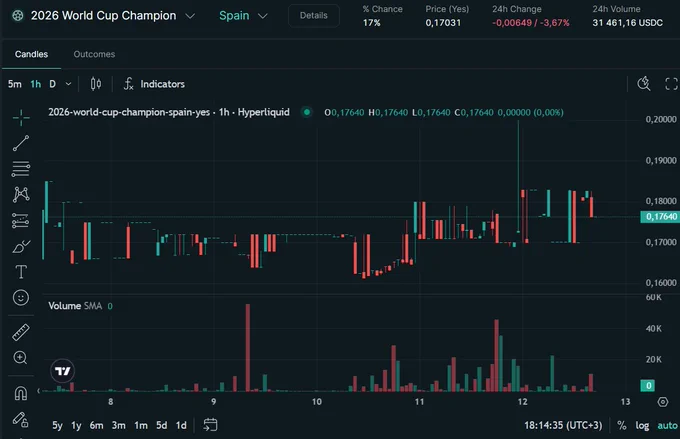
Task: Click the 17% chance value
Action: pyautogui.click(x=372, y=23)
